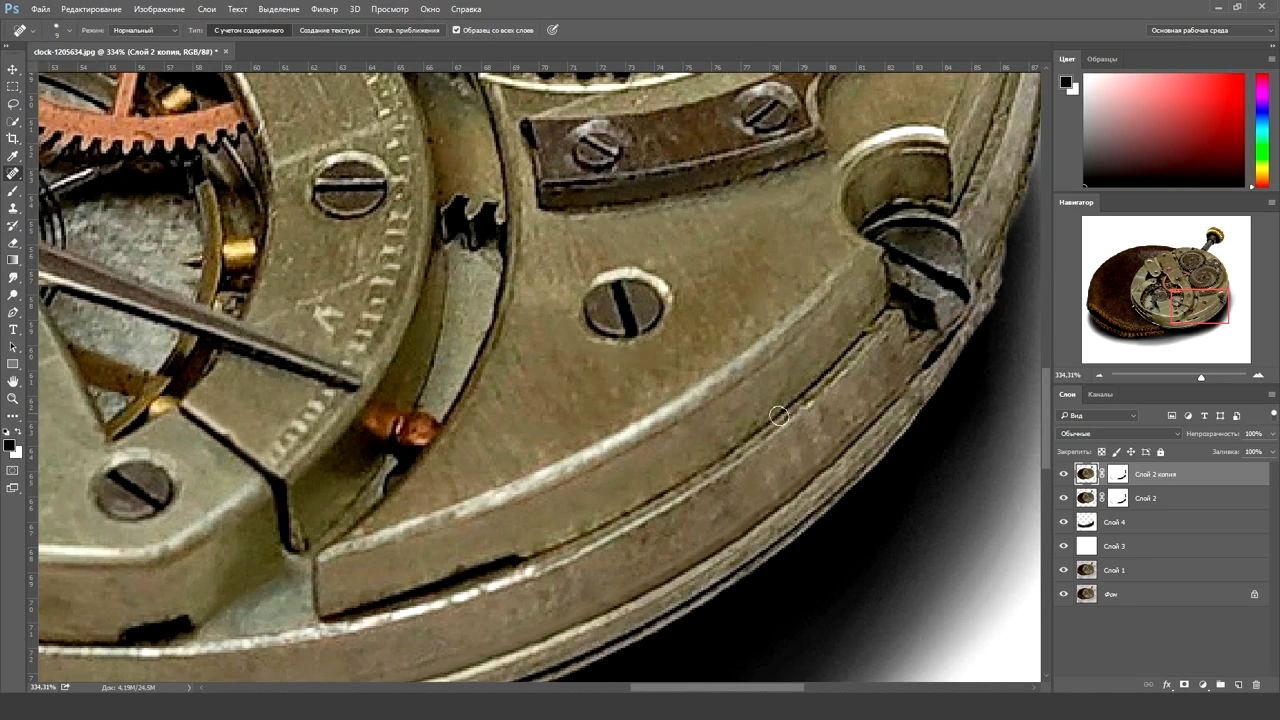
Task: Open the Заливка fill dropdown arrow
Action: click(x=1273, y=452)
